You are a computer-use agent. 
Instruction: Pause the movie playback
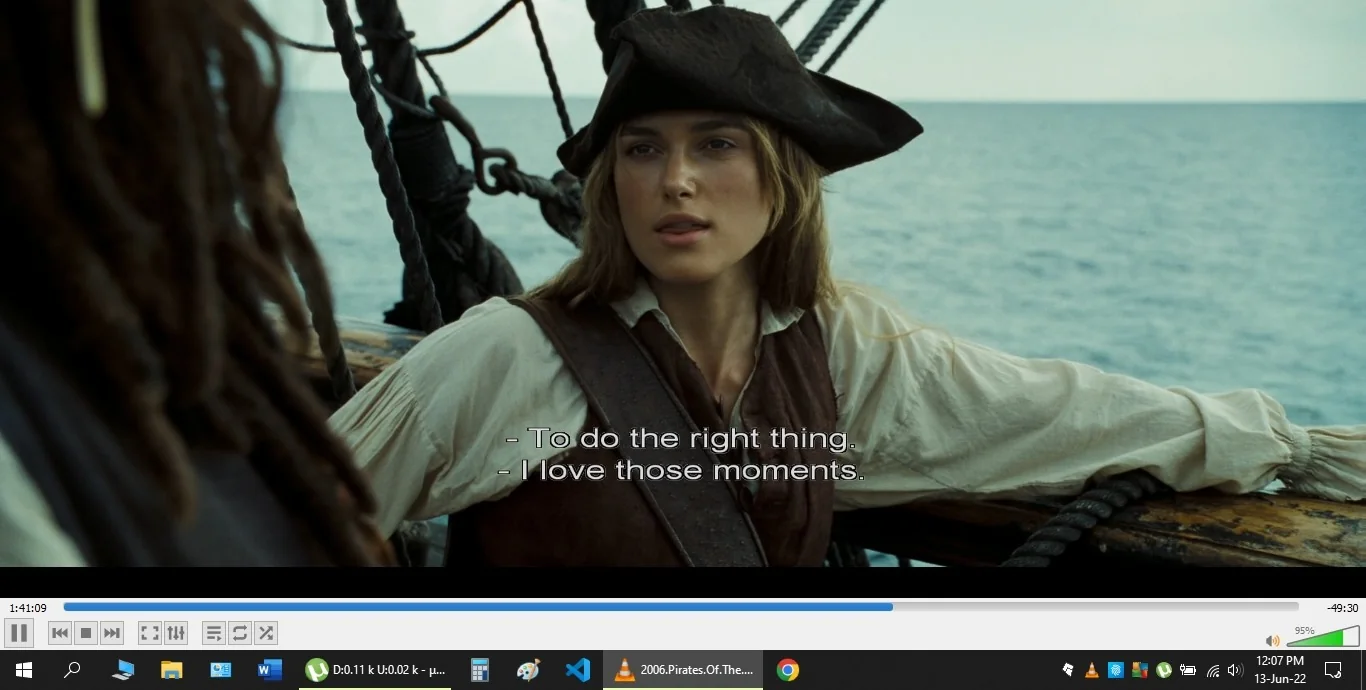tap(19, 633)
